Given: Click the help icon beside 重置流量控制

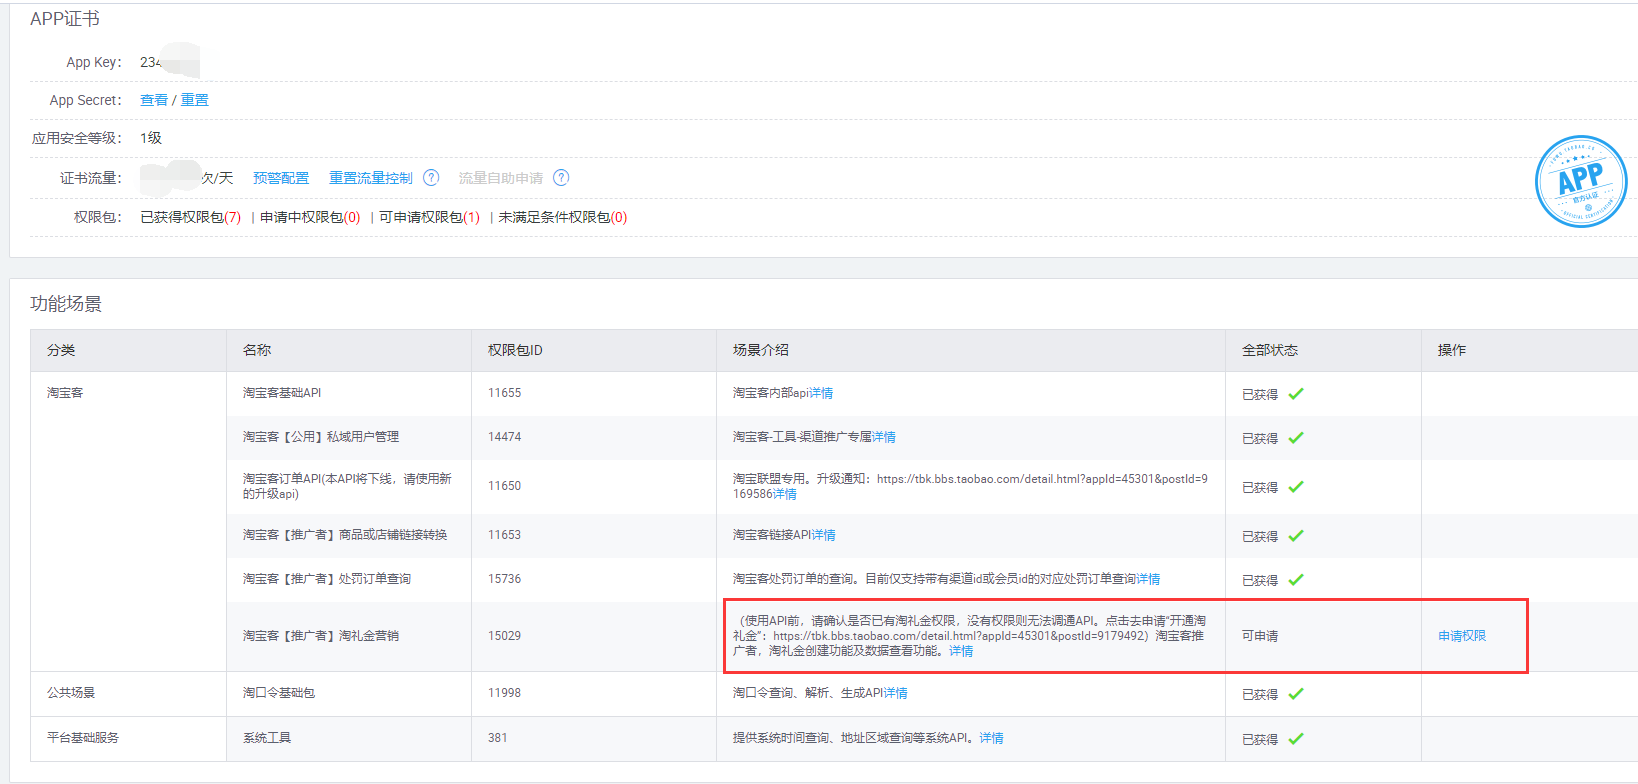Looking at the screenshot, I should (x=431, y=177).
